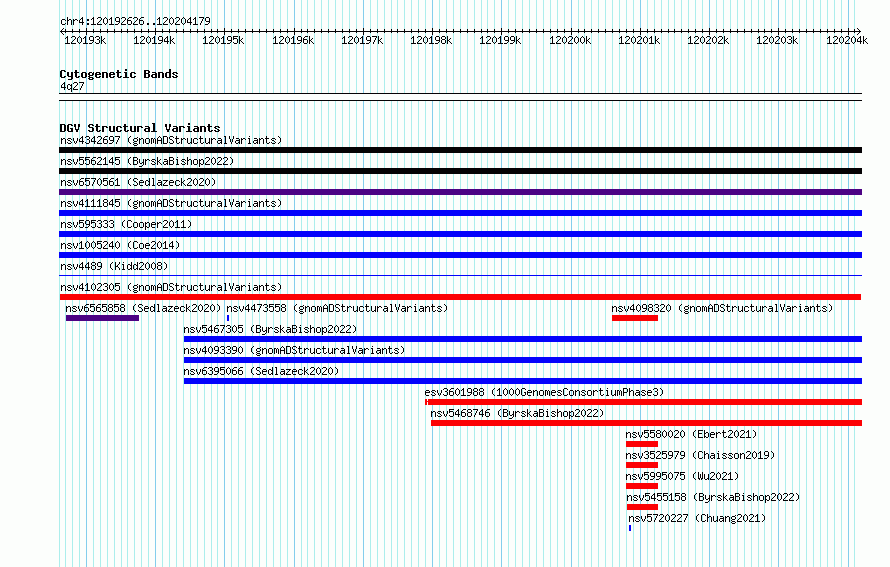890x567 pixels.
Task: Select the DGV Structural Variants track heading
Action: [x=140, y=128]
